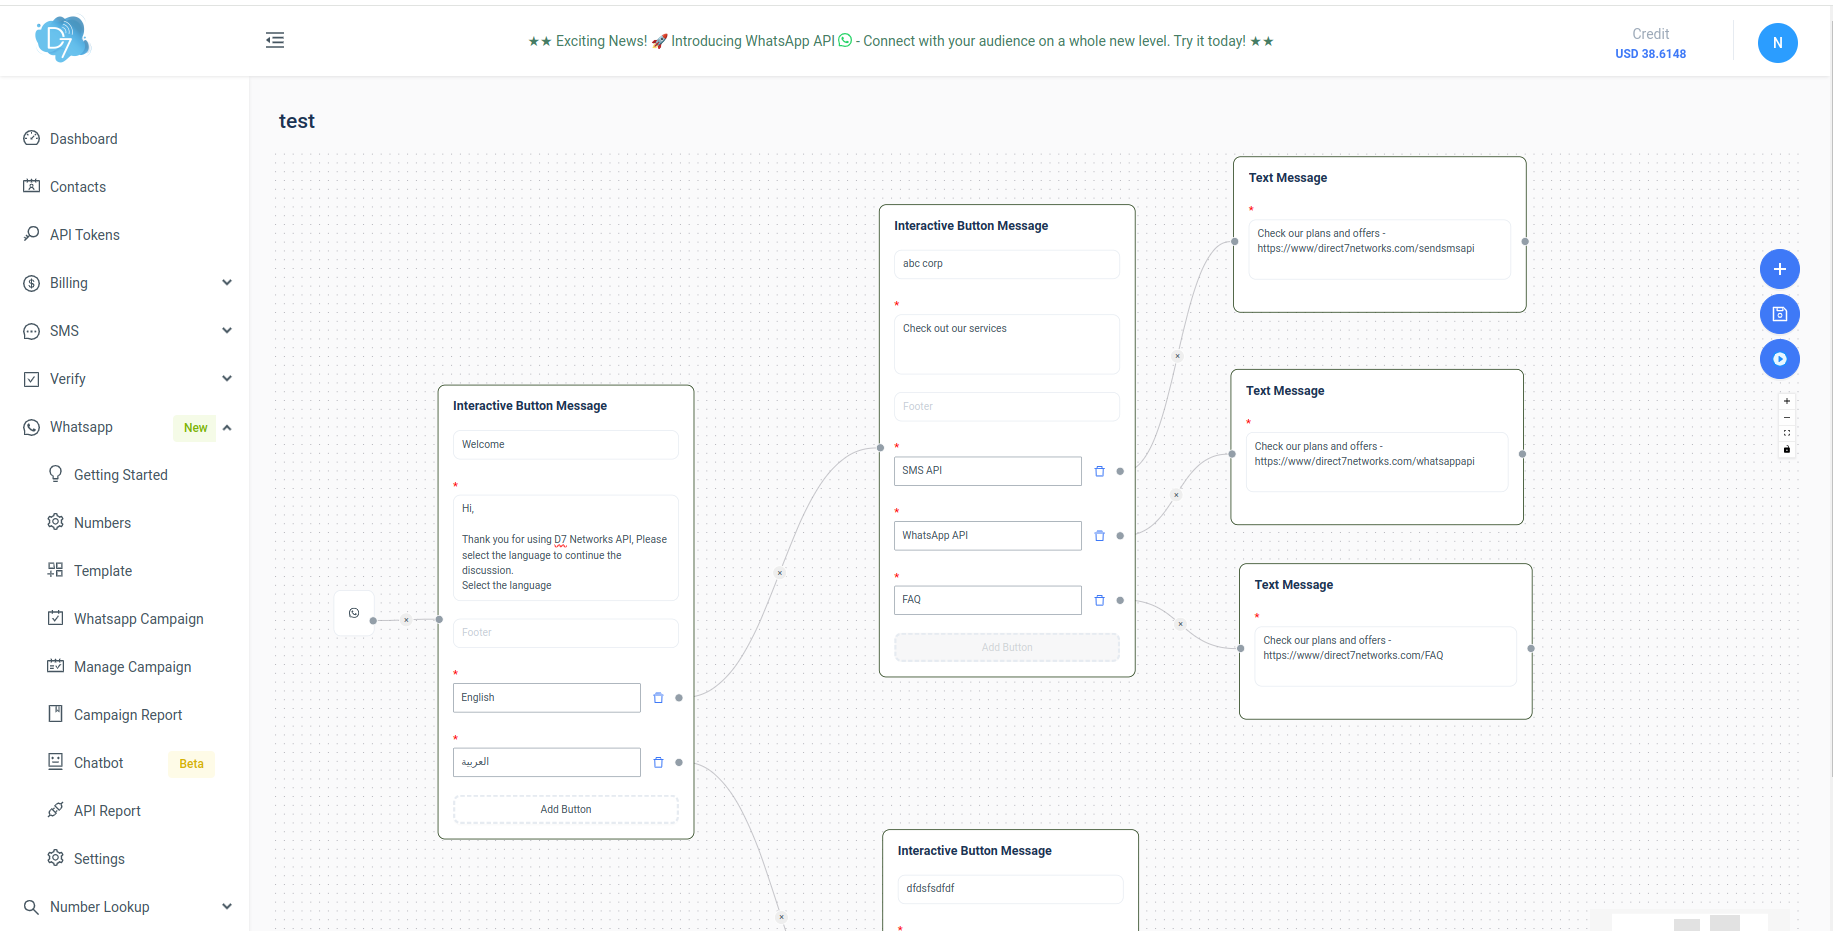Zoom out using canvas controls minus

pyautogui.click(x=1787, y=417)
